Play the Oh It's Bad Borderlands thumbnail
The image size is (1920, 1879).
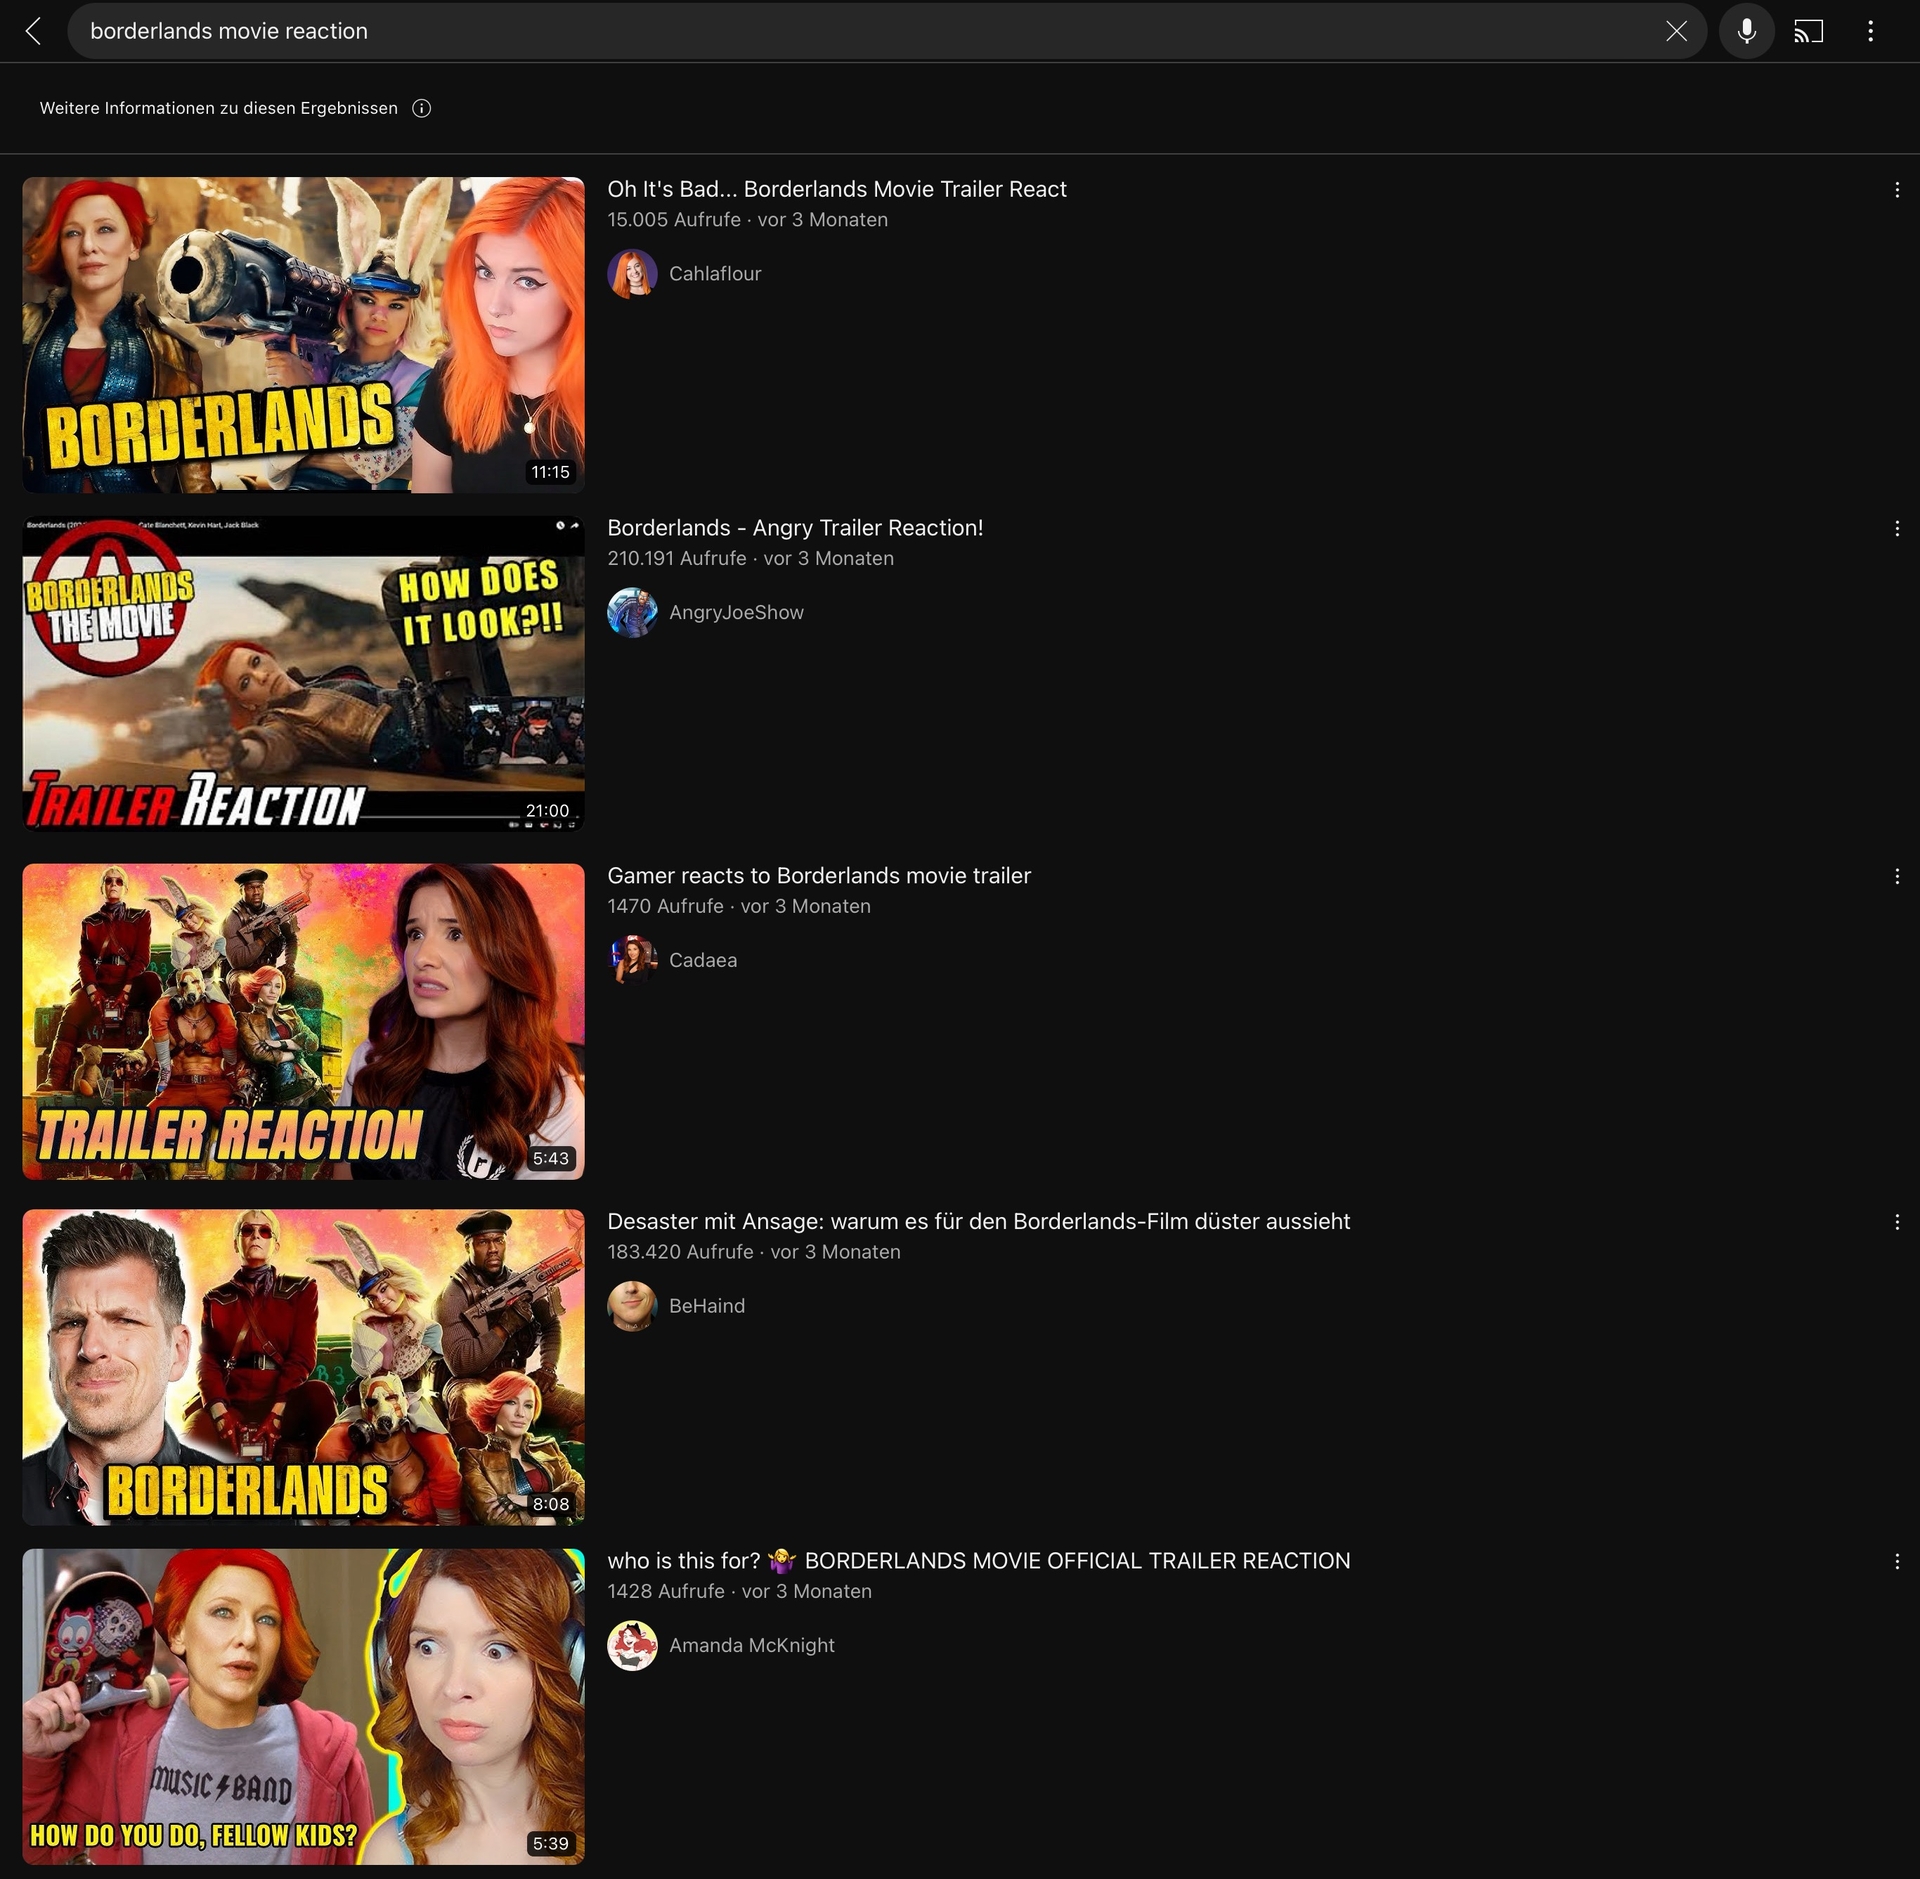click(303, 335)
